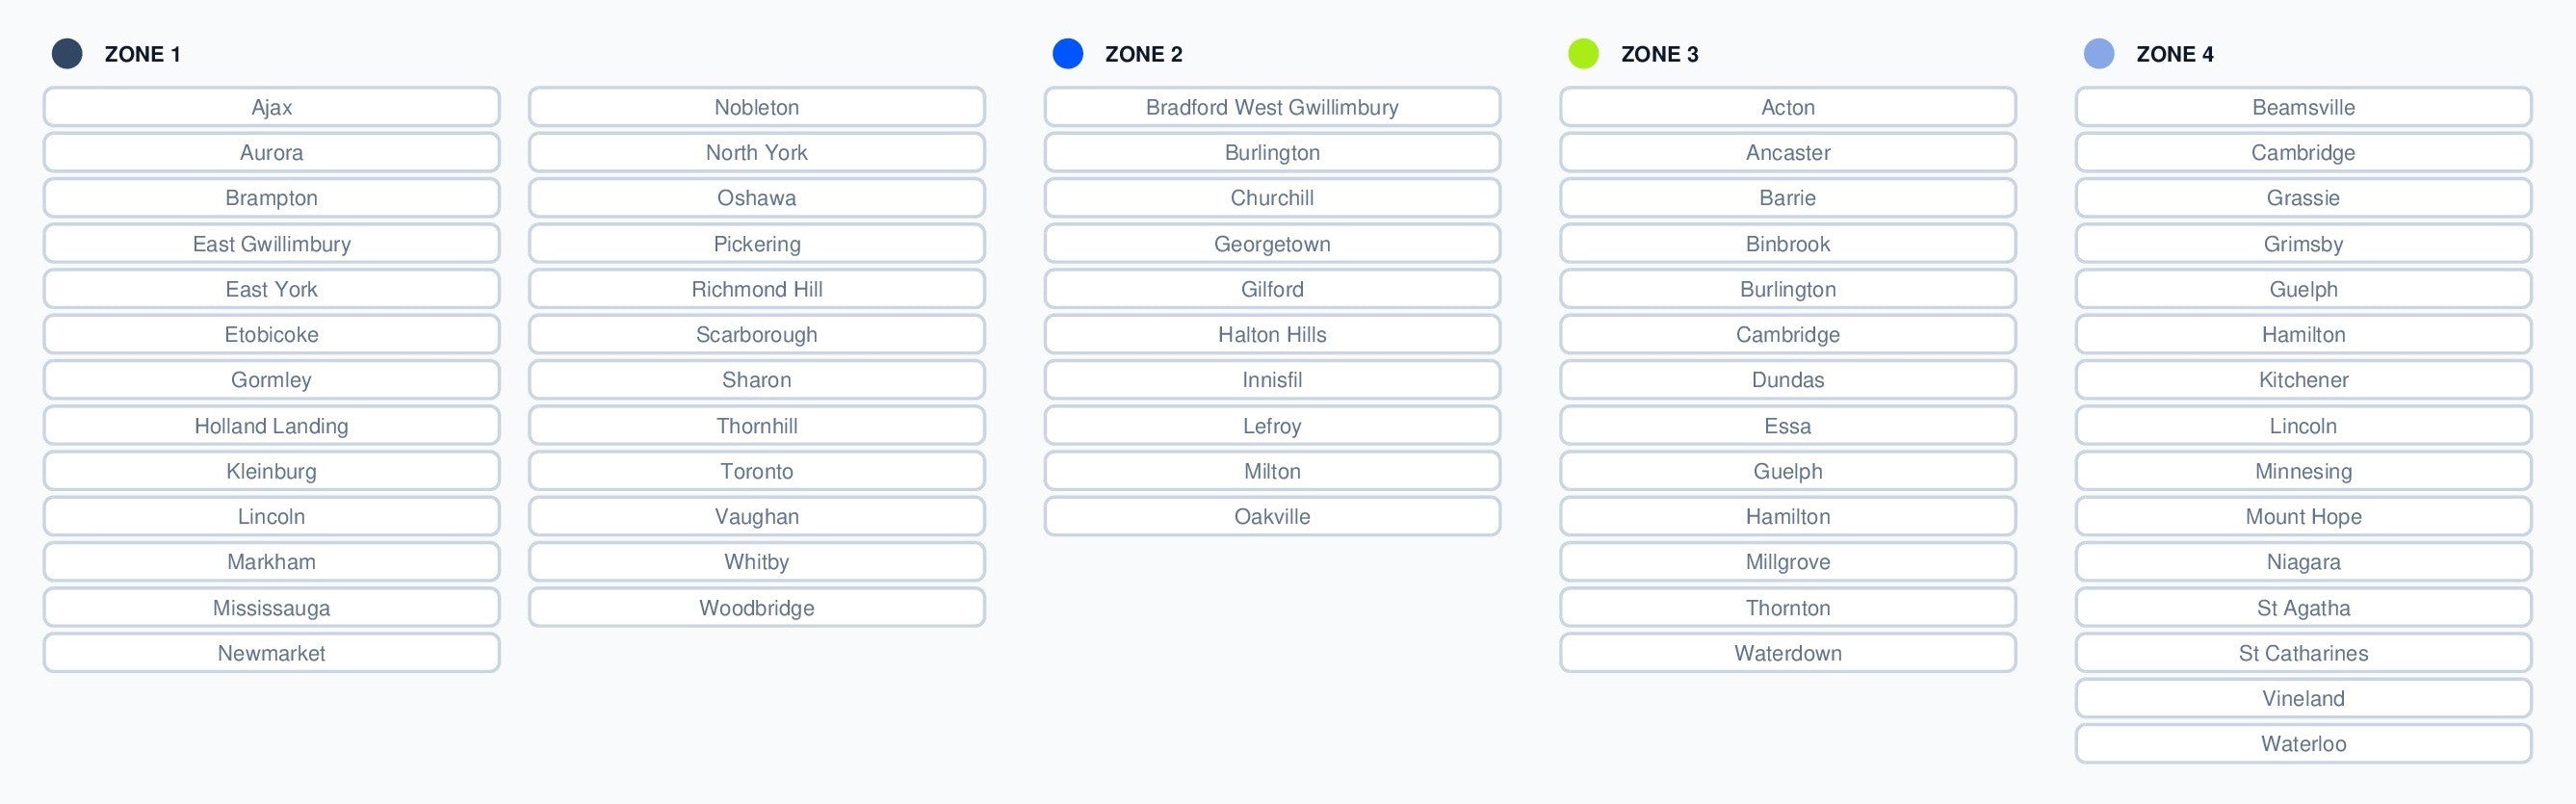Screen dimensions: 2576x804
Task: Click the dark navy Zone 1 color dot
Action: click(x=67, y=54)
